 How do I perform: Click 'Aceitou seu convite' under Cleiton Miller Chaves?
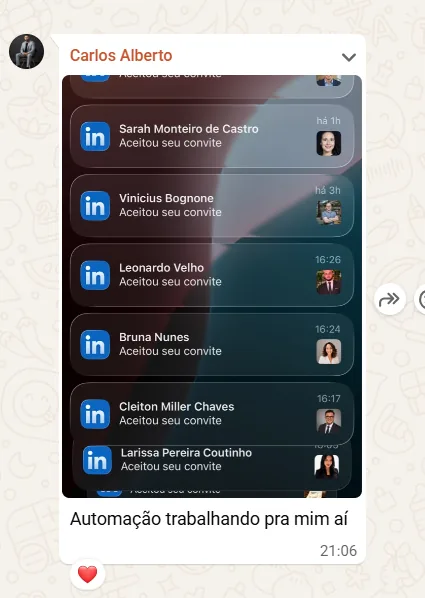point(170,421)
